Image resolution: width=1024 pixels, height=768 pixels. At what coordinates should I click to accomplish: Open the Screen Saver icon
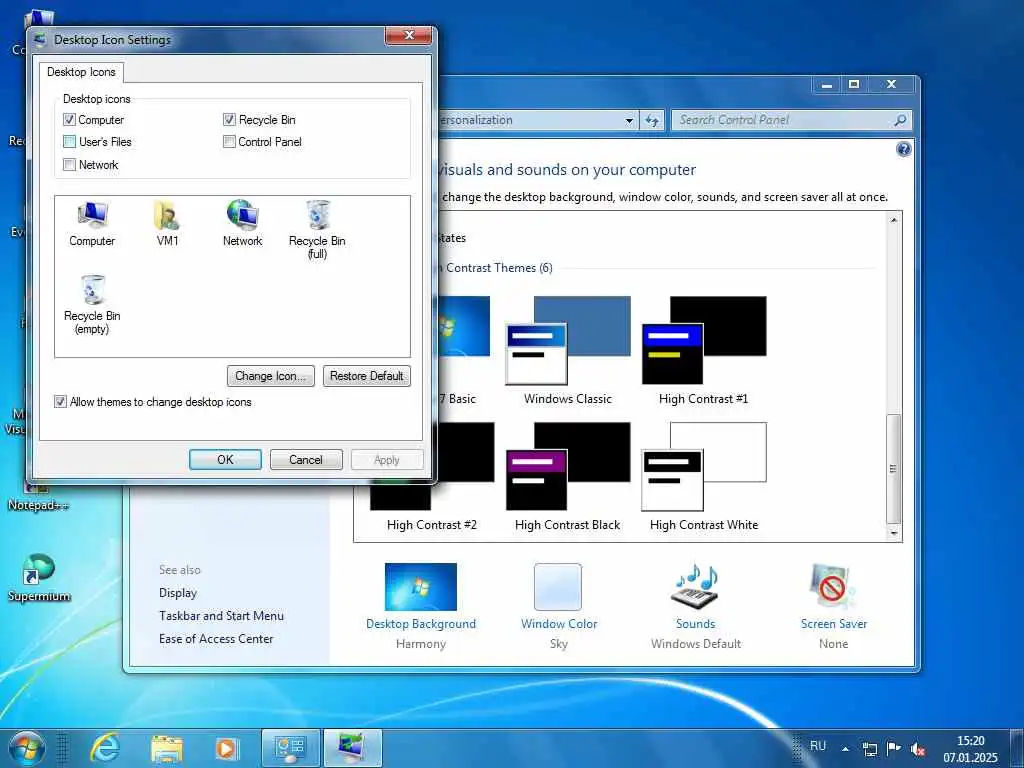[833, 586]
